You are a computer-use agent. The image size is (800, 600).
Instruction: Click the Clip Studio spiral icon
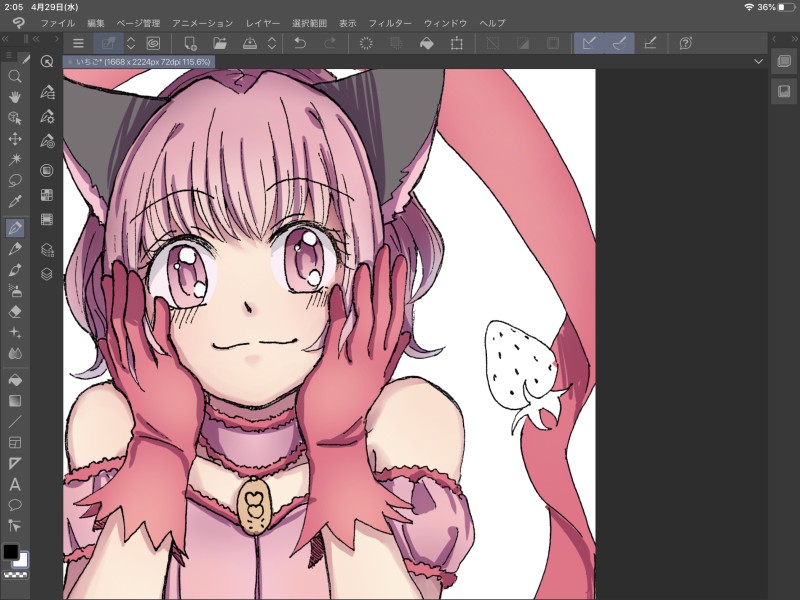[153, 43]
